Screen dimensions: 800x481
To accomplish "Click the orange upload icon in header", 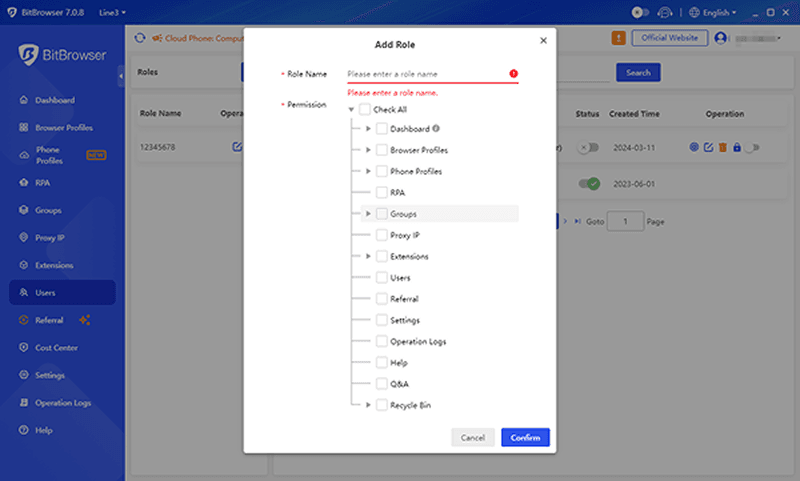I will (619, 38).
